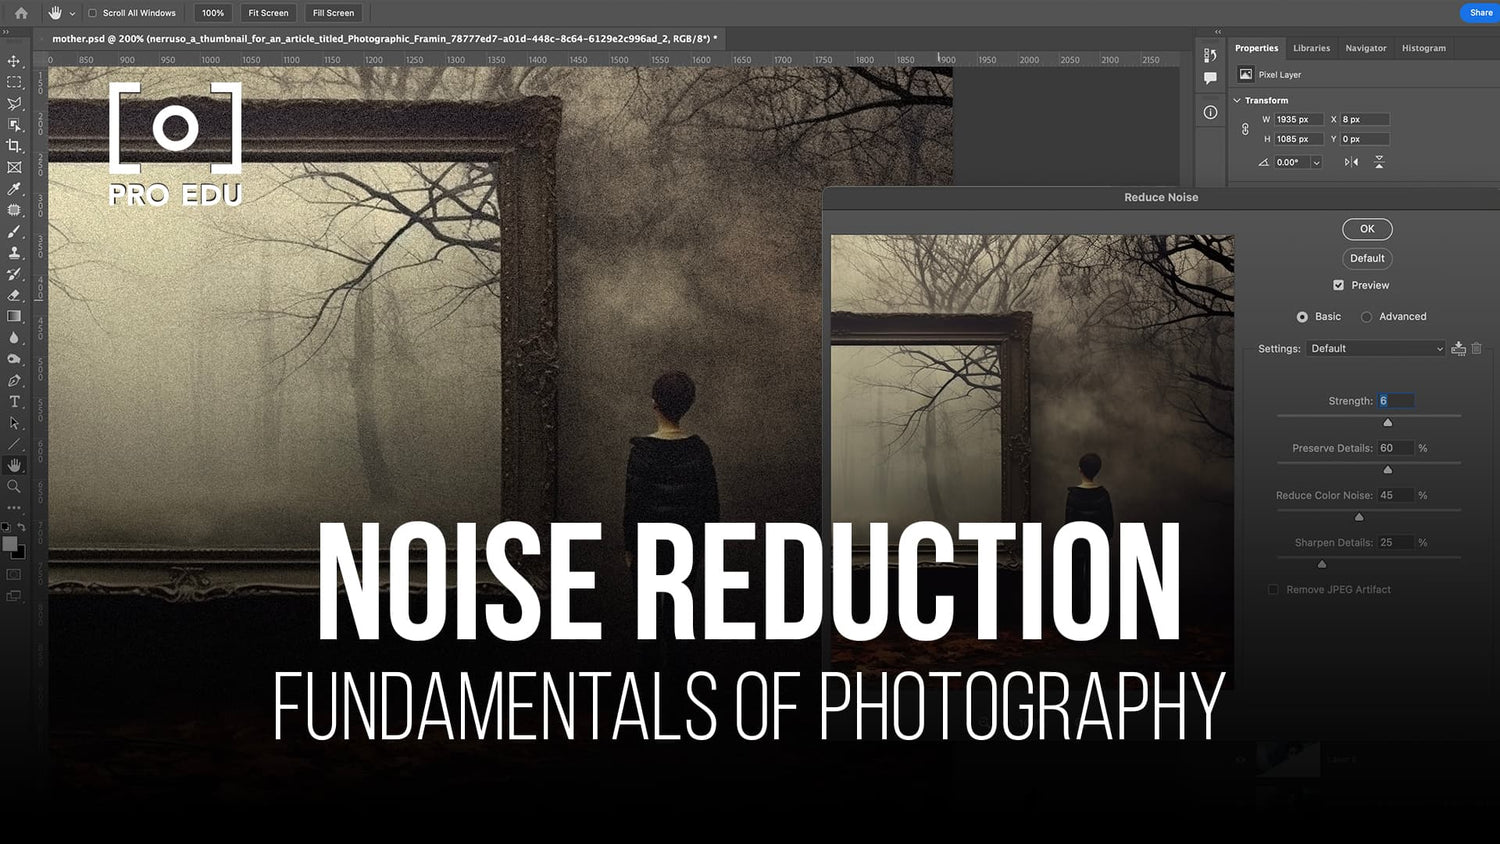Select the Crop tool
1500x844 pixels.
14,146
